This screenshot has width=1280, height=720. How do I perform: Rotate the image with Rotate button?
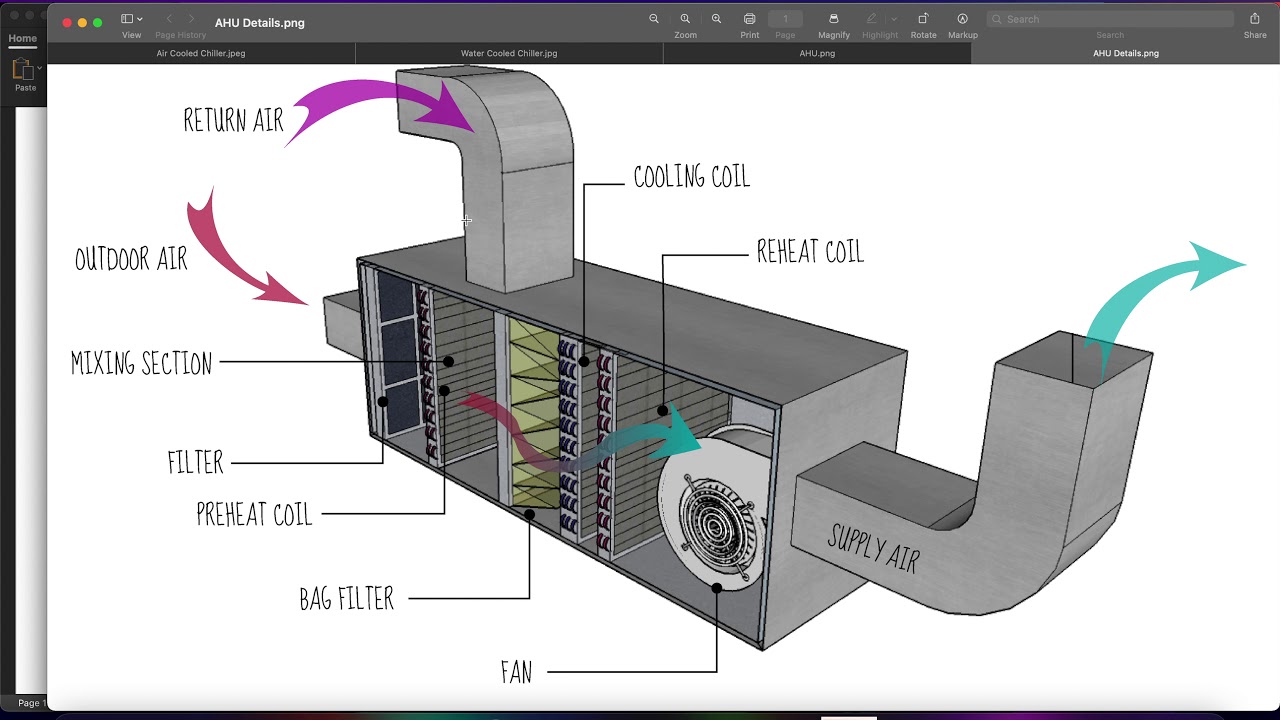point(923,19)
